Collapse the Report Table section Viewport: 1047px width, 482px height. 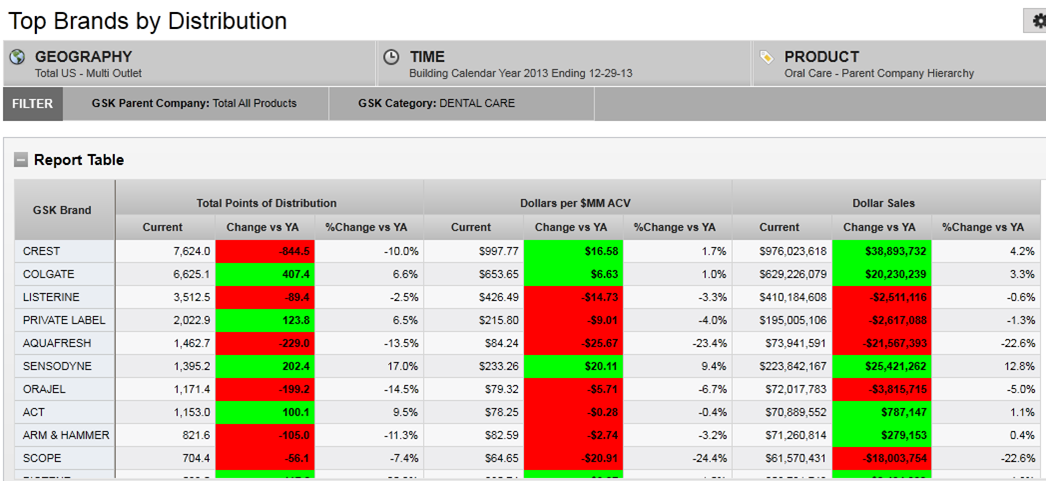click(x=20, y=160)
